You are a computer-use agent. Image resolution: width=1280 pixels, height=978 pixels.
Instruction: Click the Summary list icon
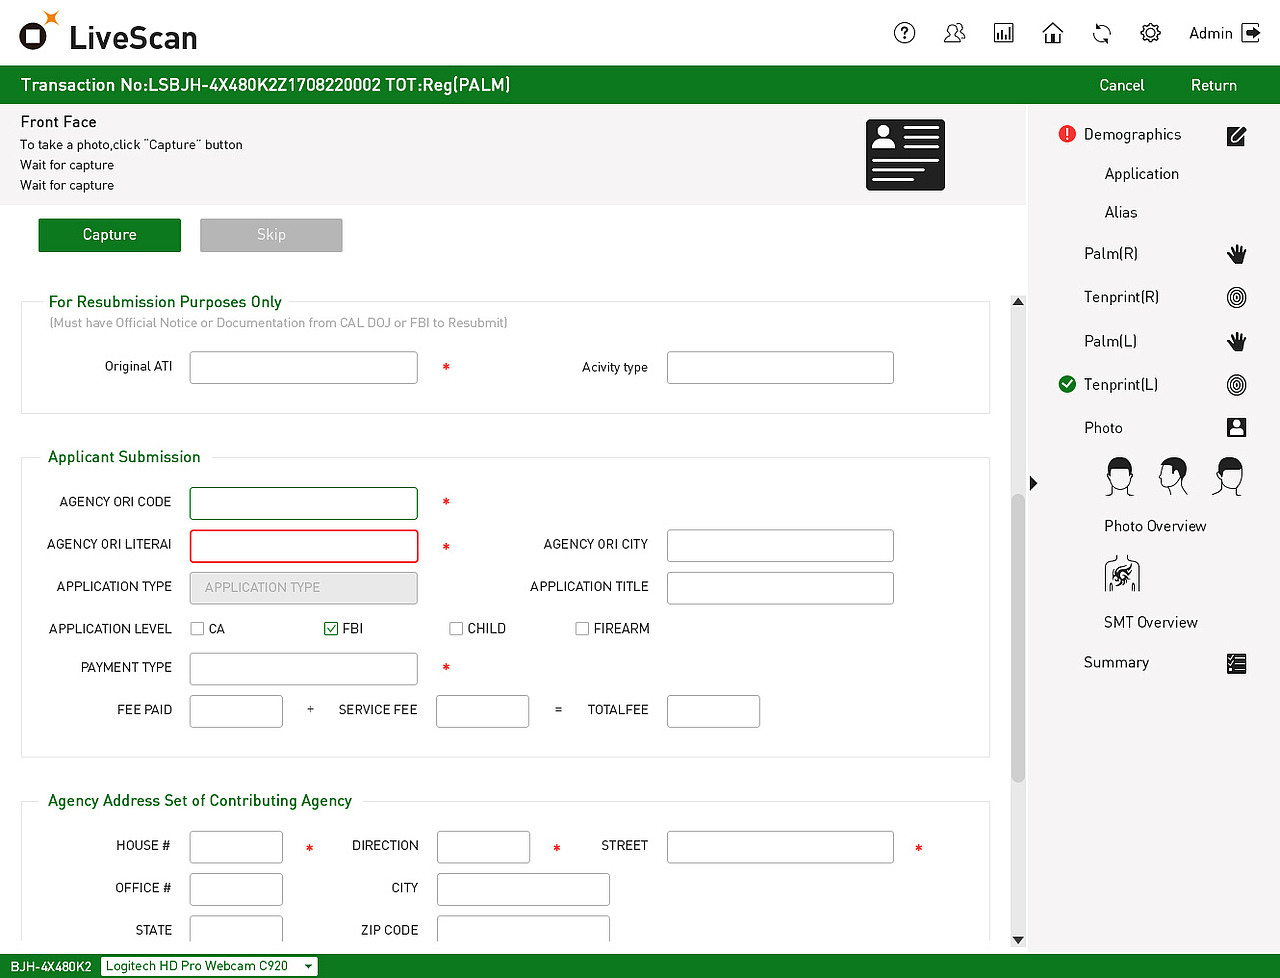pos(1236,663)
